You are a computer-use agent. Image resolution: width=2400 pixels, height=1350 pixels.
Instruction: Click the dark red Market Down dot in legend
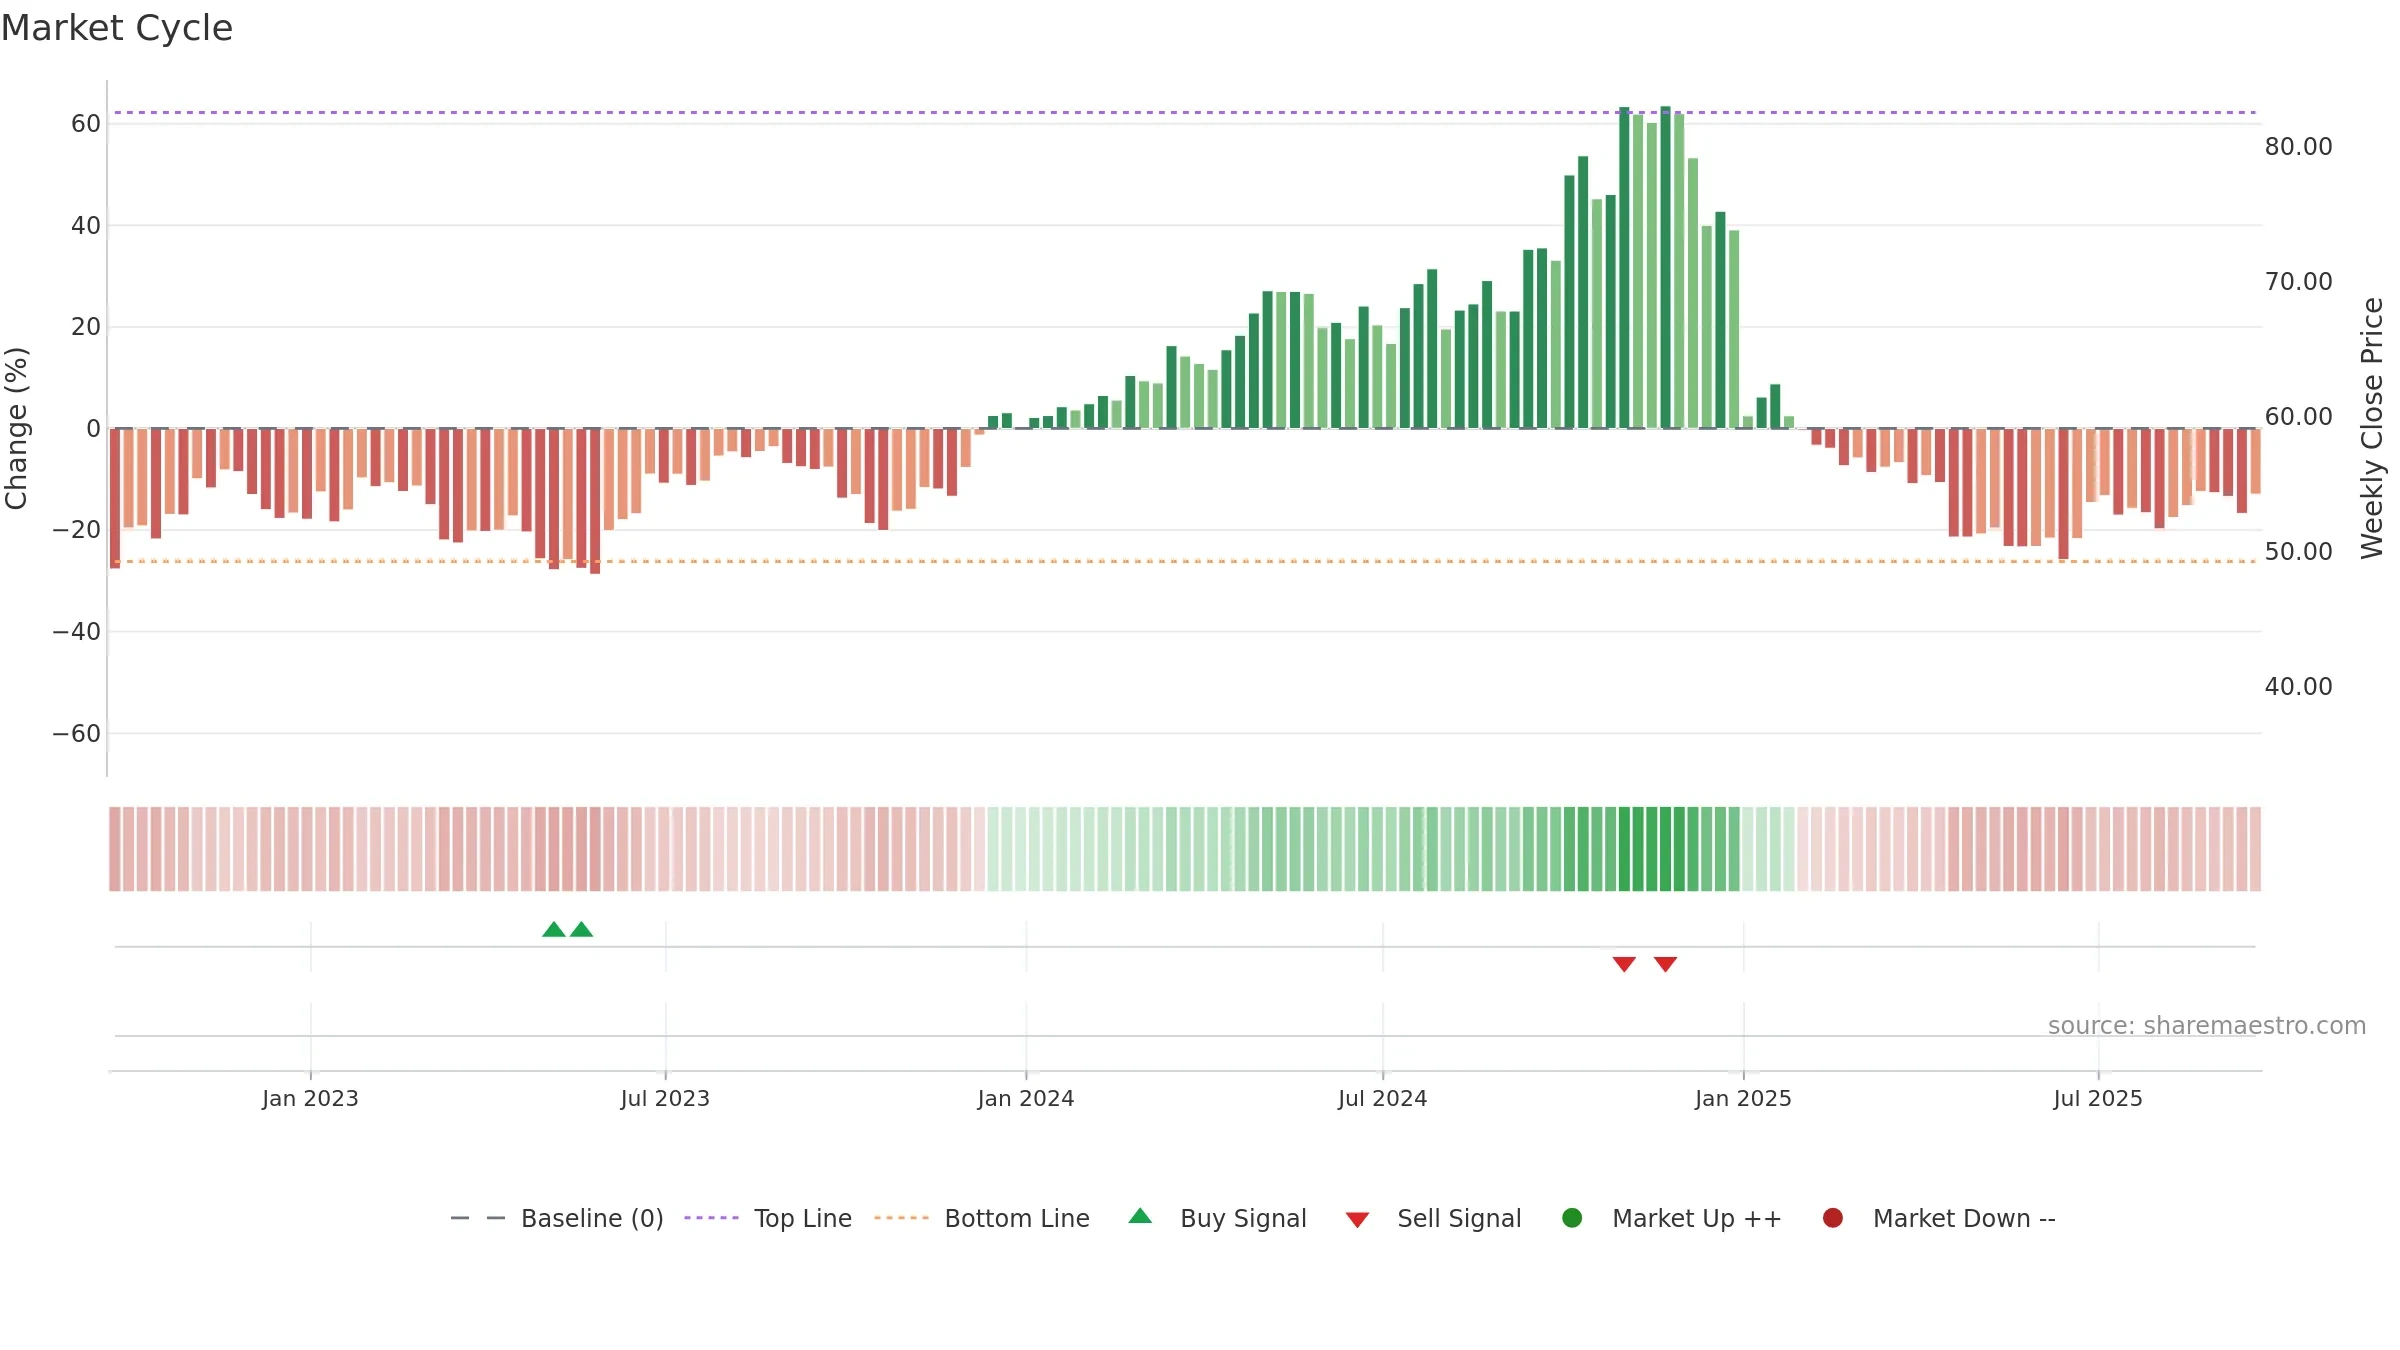1833,1218
